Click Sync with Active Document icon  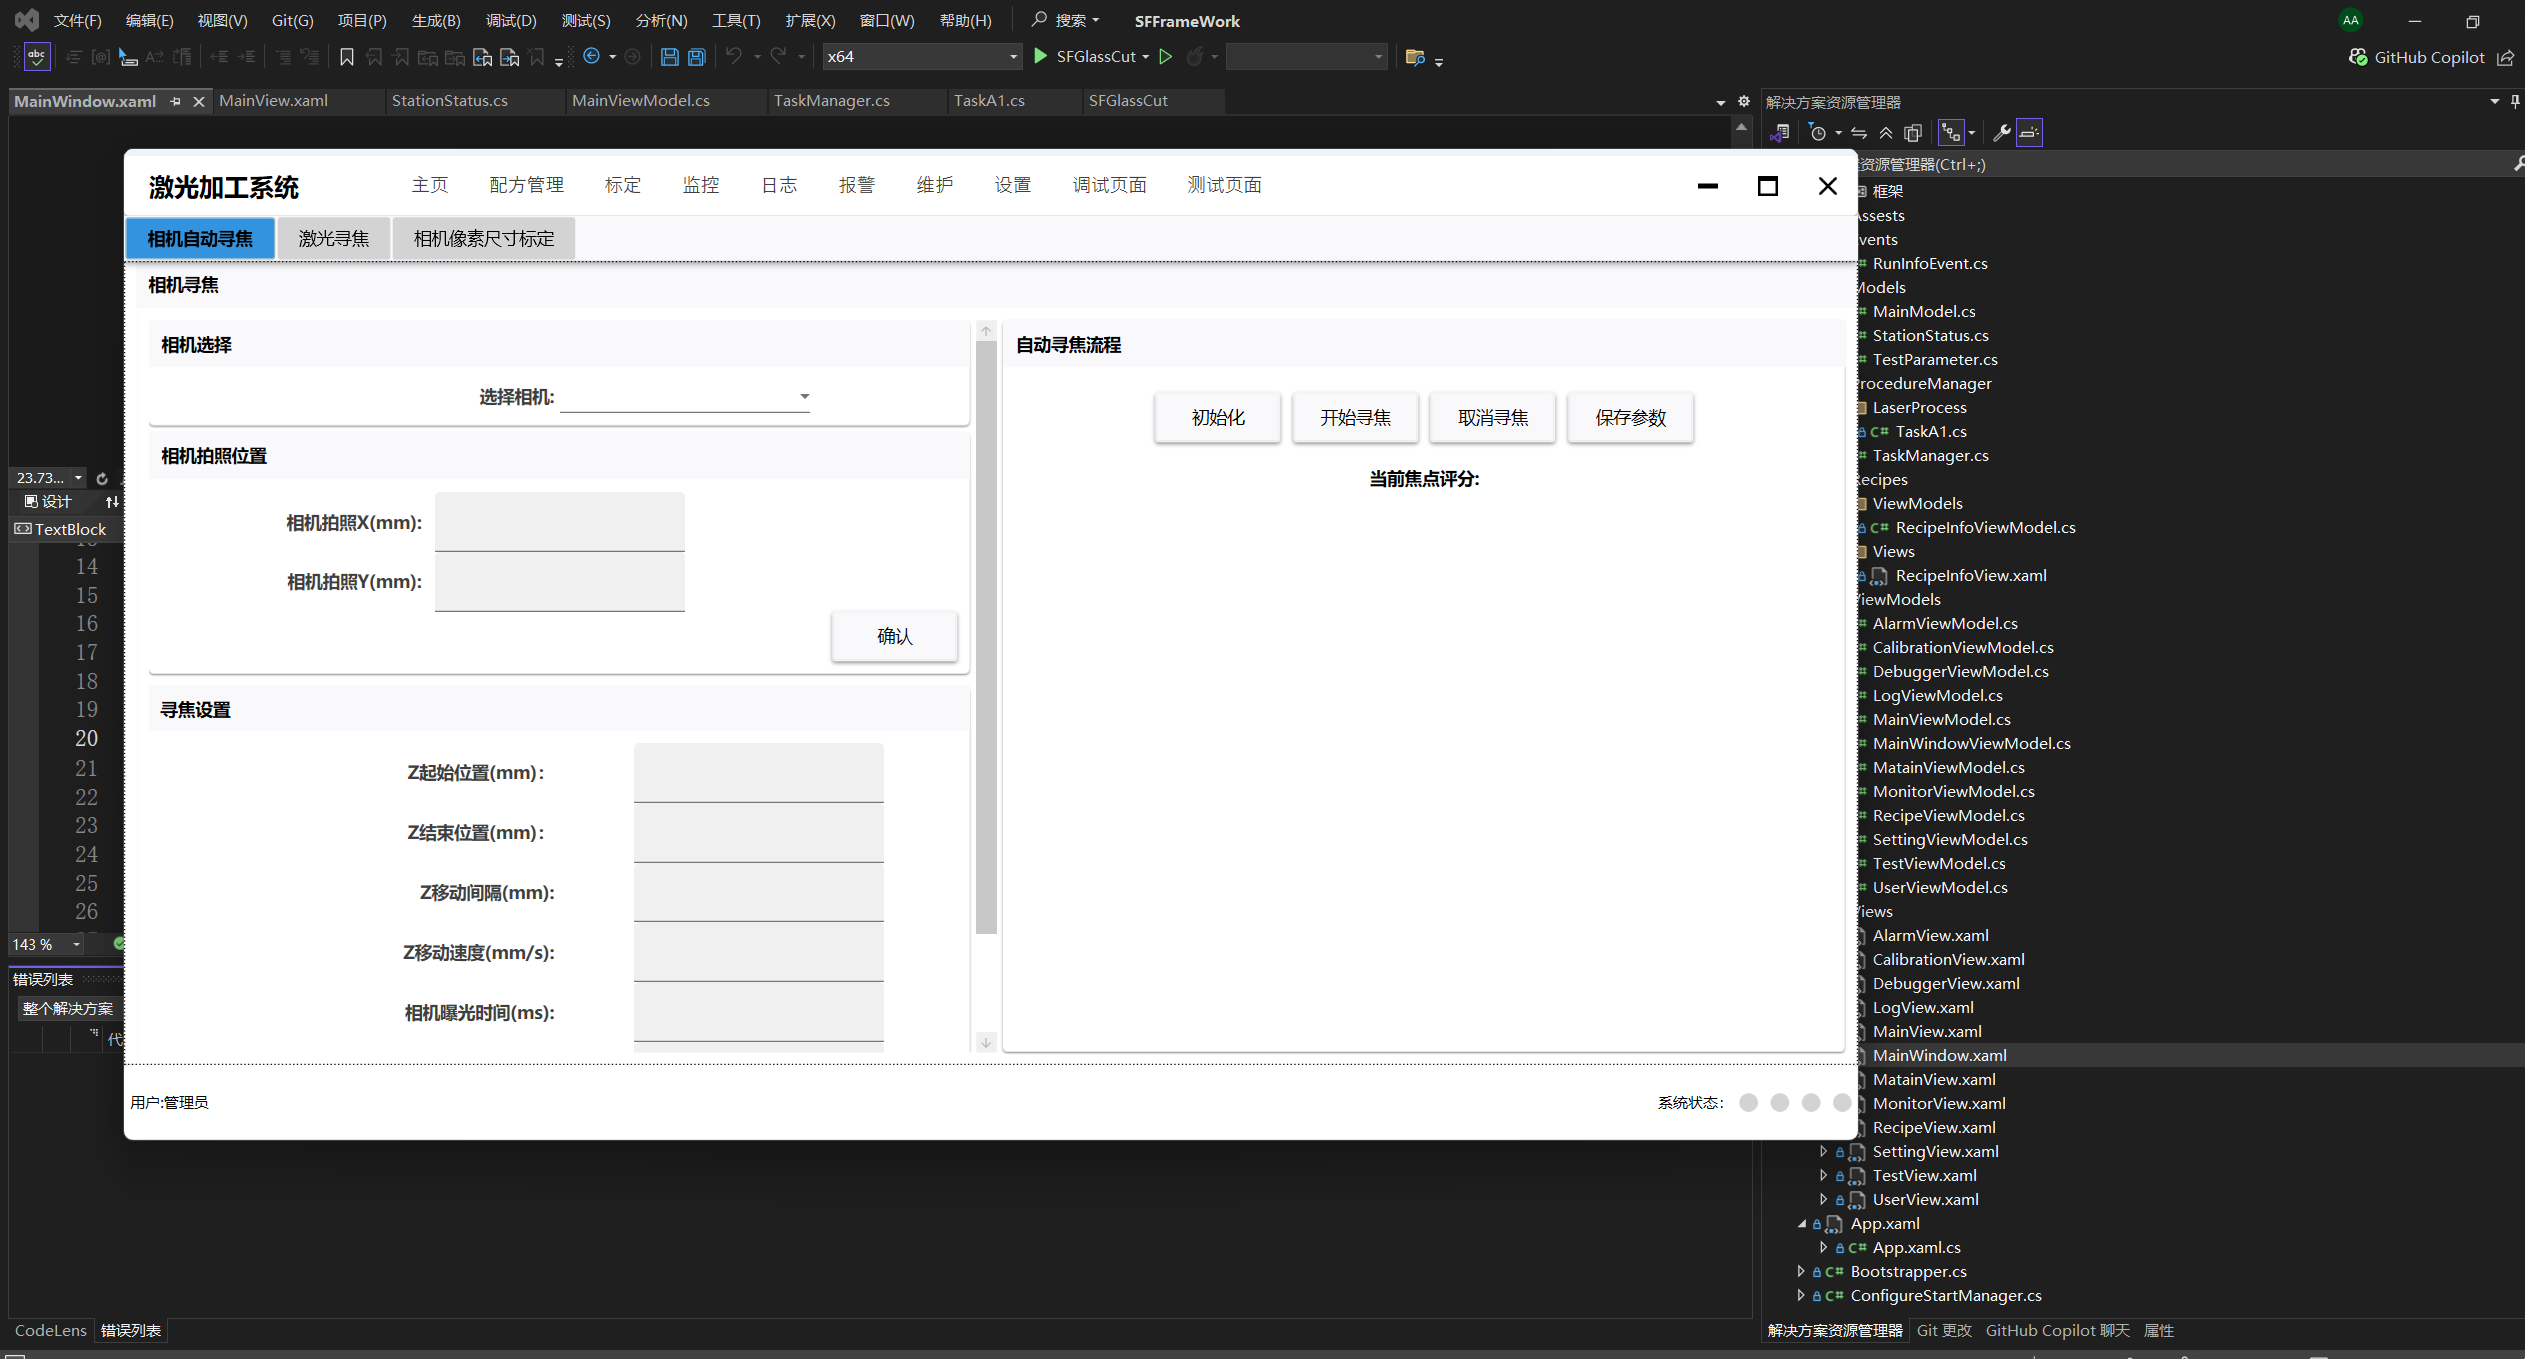click(x=1859, y=133)
